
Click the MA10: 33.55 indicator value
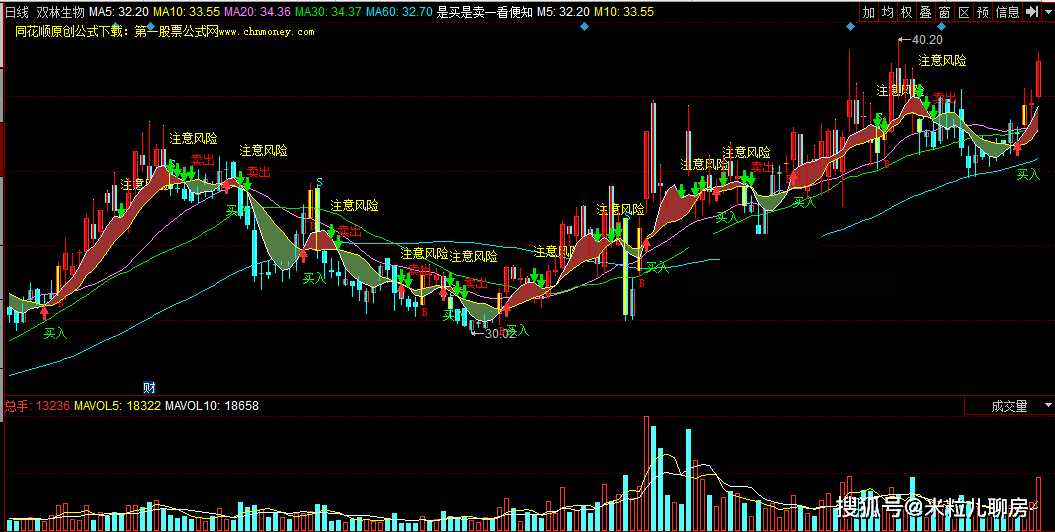186,12
